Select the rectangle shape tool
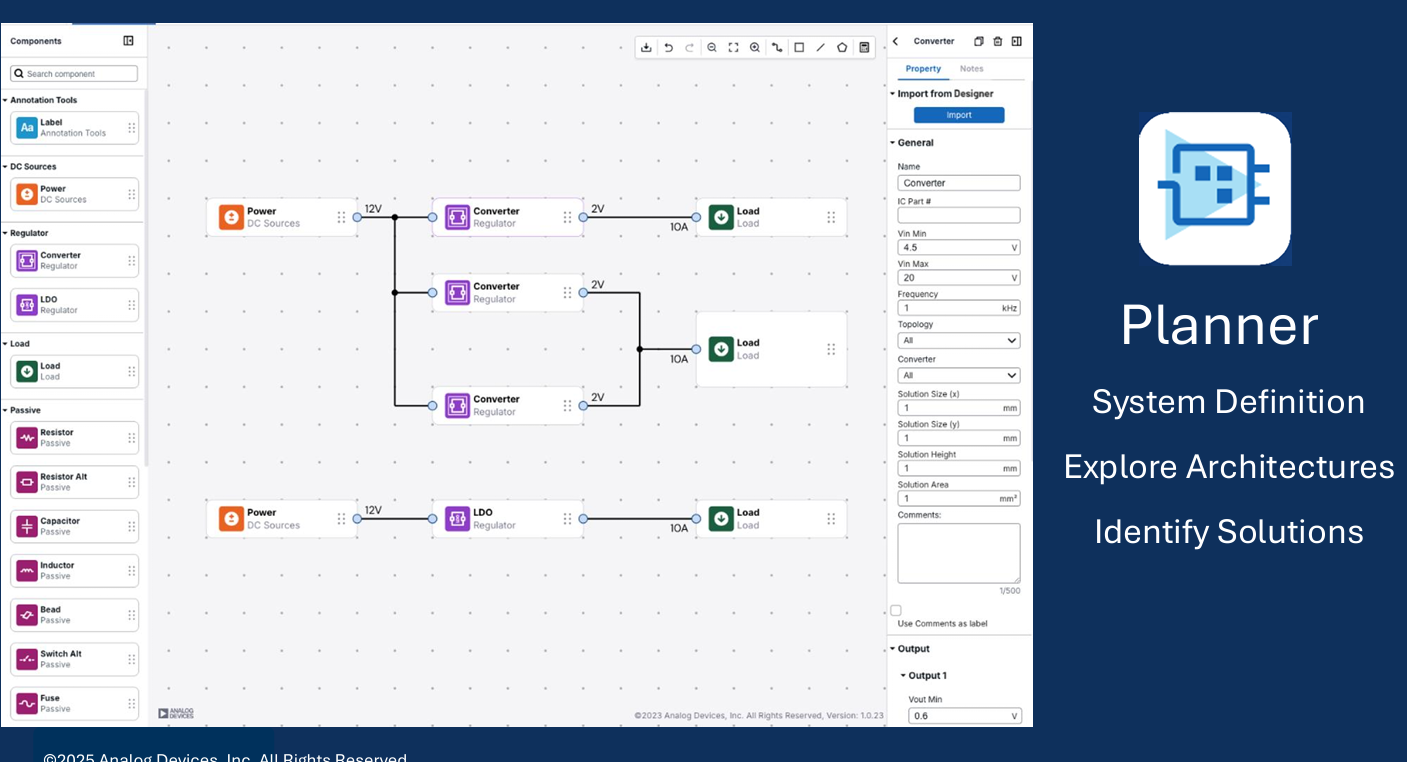Viewport: 1407px width, 762px height. tap(799, 47)
